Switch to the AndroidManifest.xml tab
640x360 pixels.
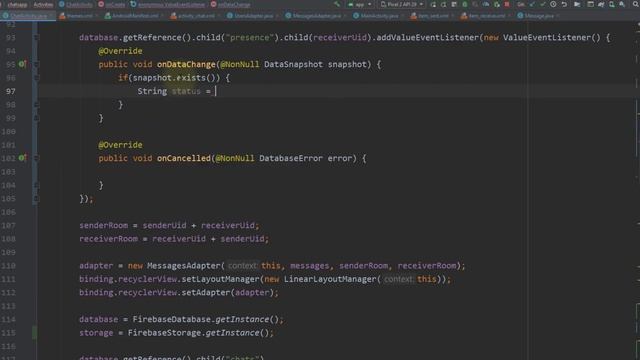133,16
